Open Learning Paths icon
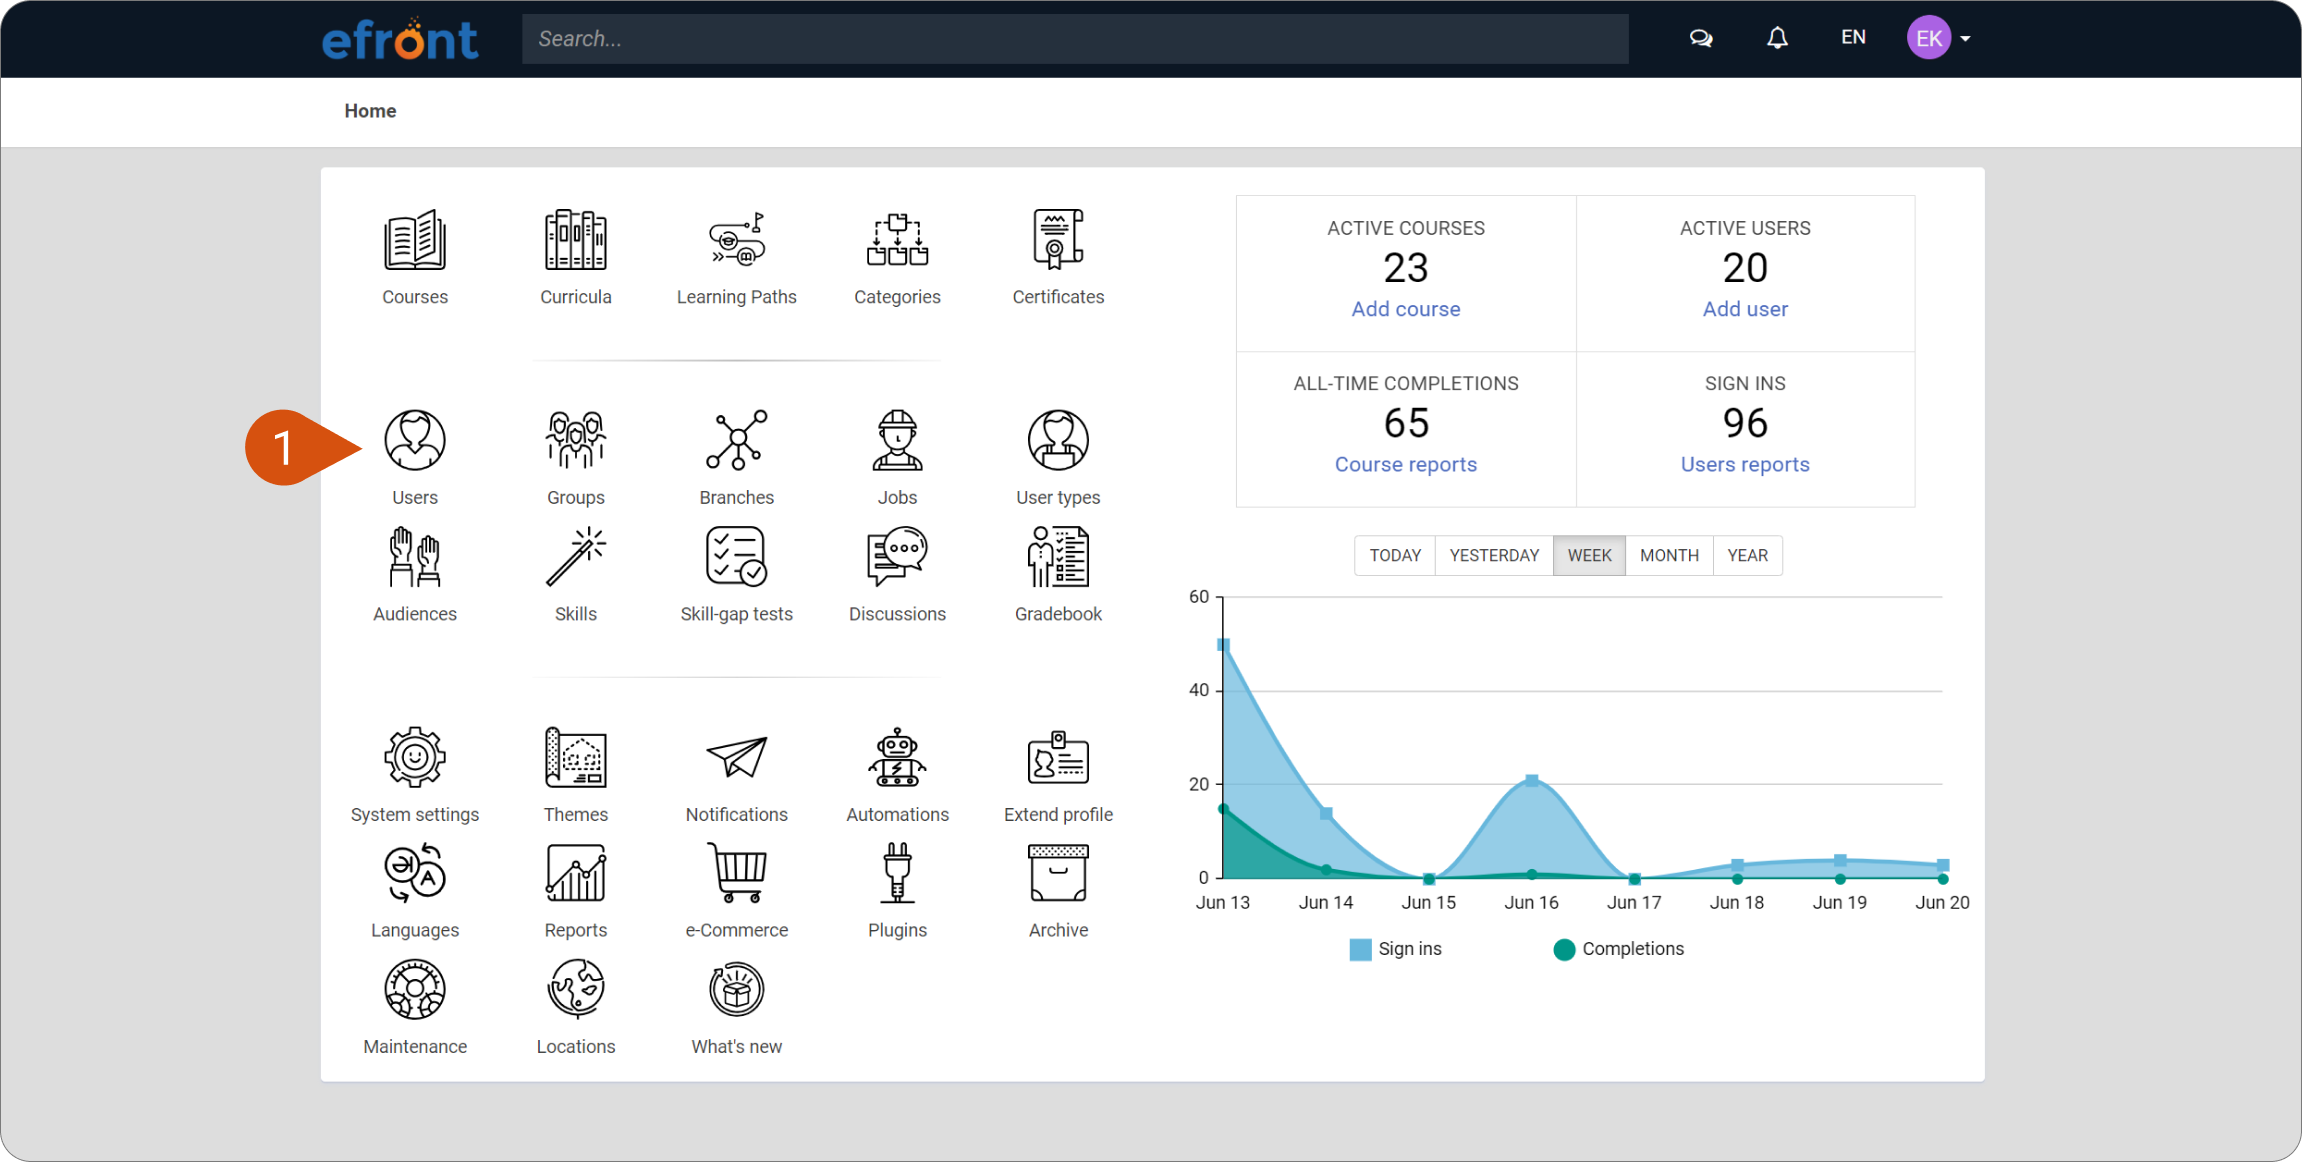This screenshot has width=2302, height=1162. 737,240
